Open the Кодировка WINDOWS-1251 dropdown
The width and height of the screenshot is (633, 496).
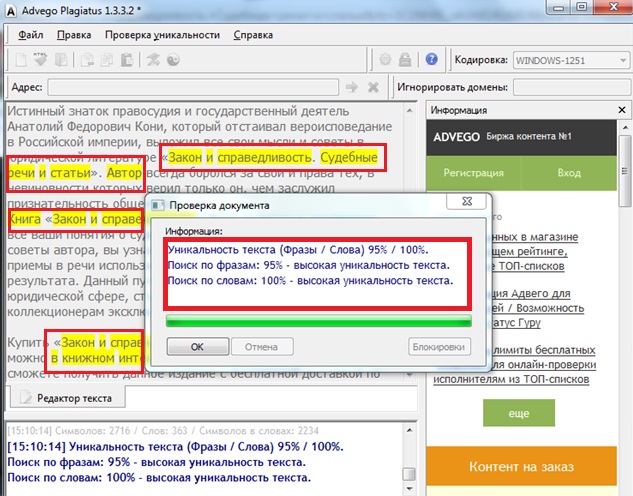point(571,61)
